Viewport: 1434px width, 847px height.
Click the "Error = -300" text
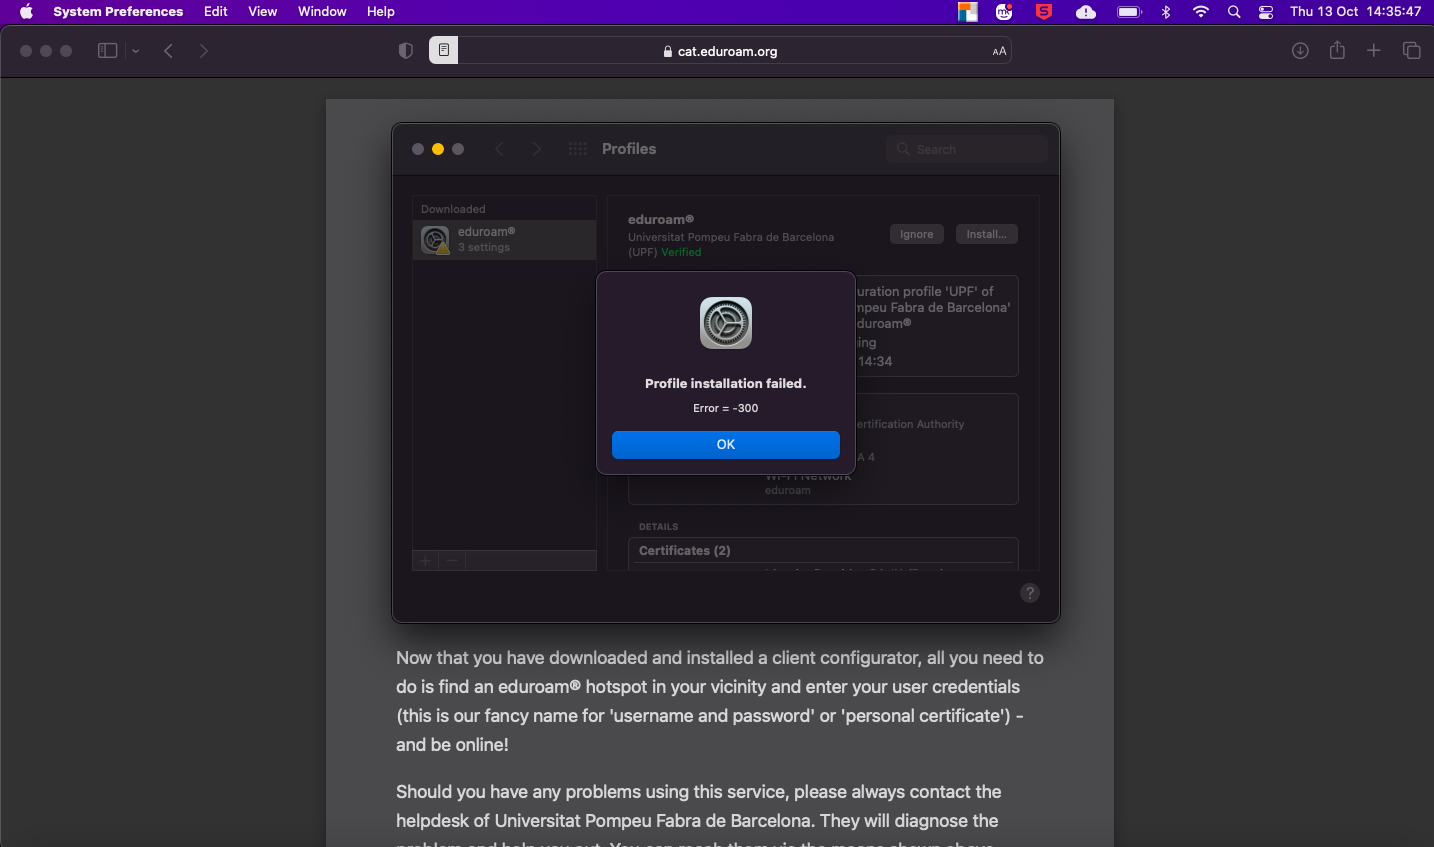pos(726,408)
